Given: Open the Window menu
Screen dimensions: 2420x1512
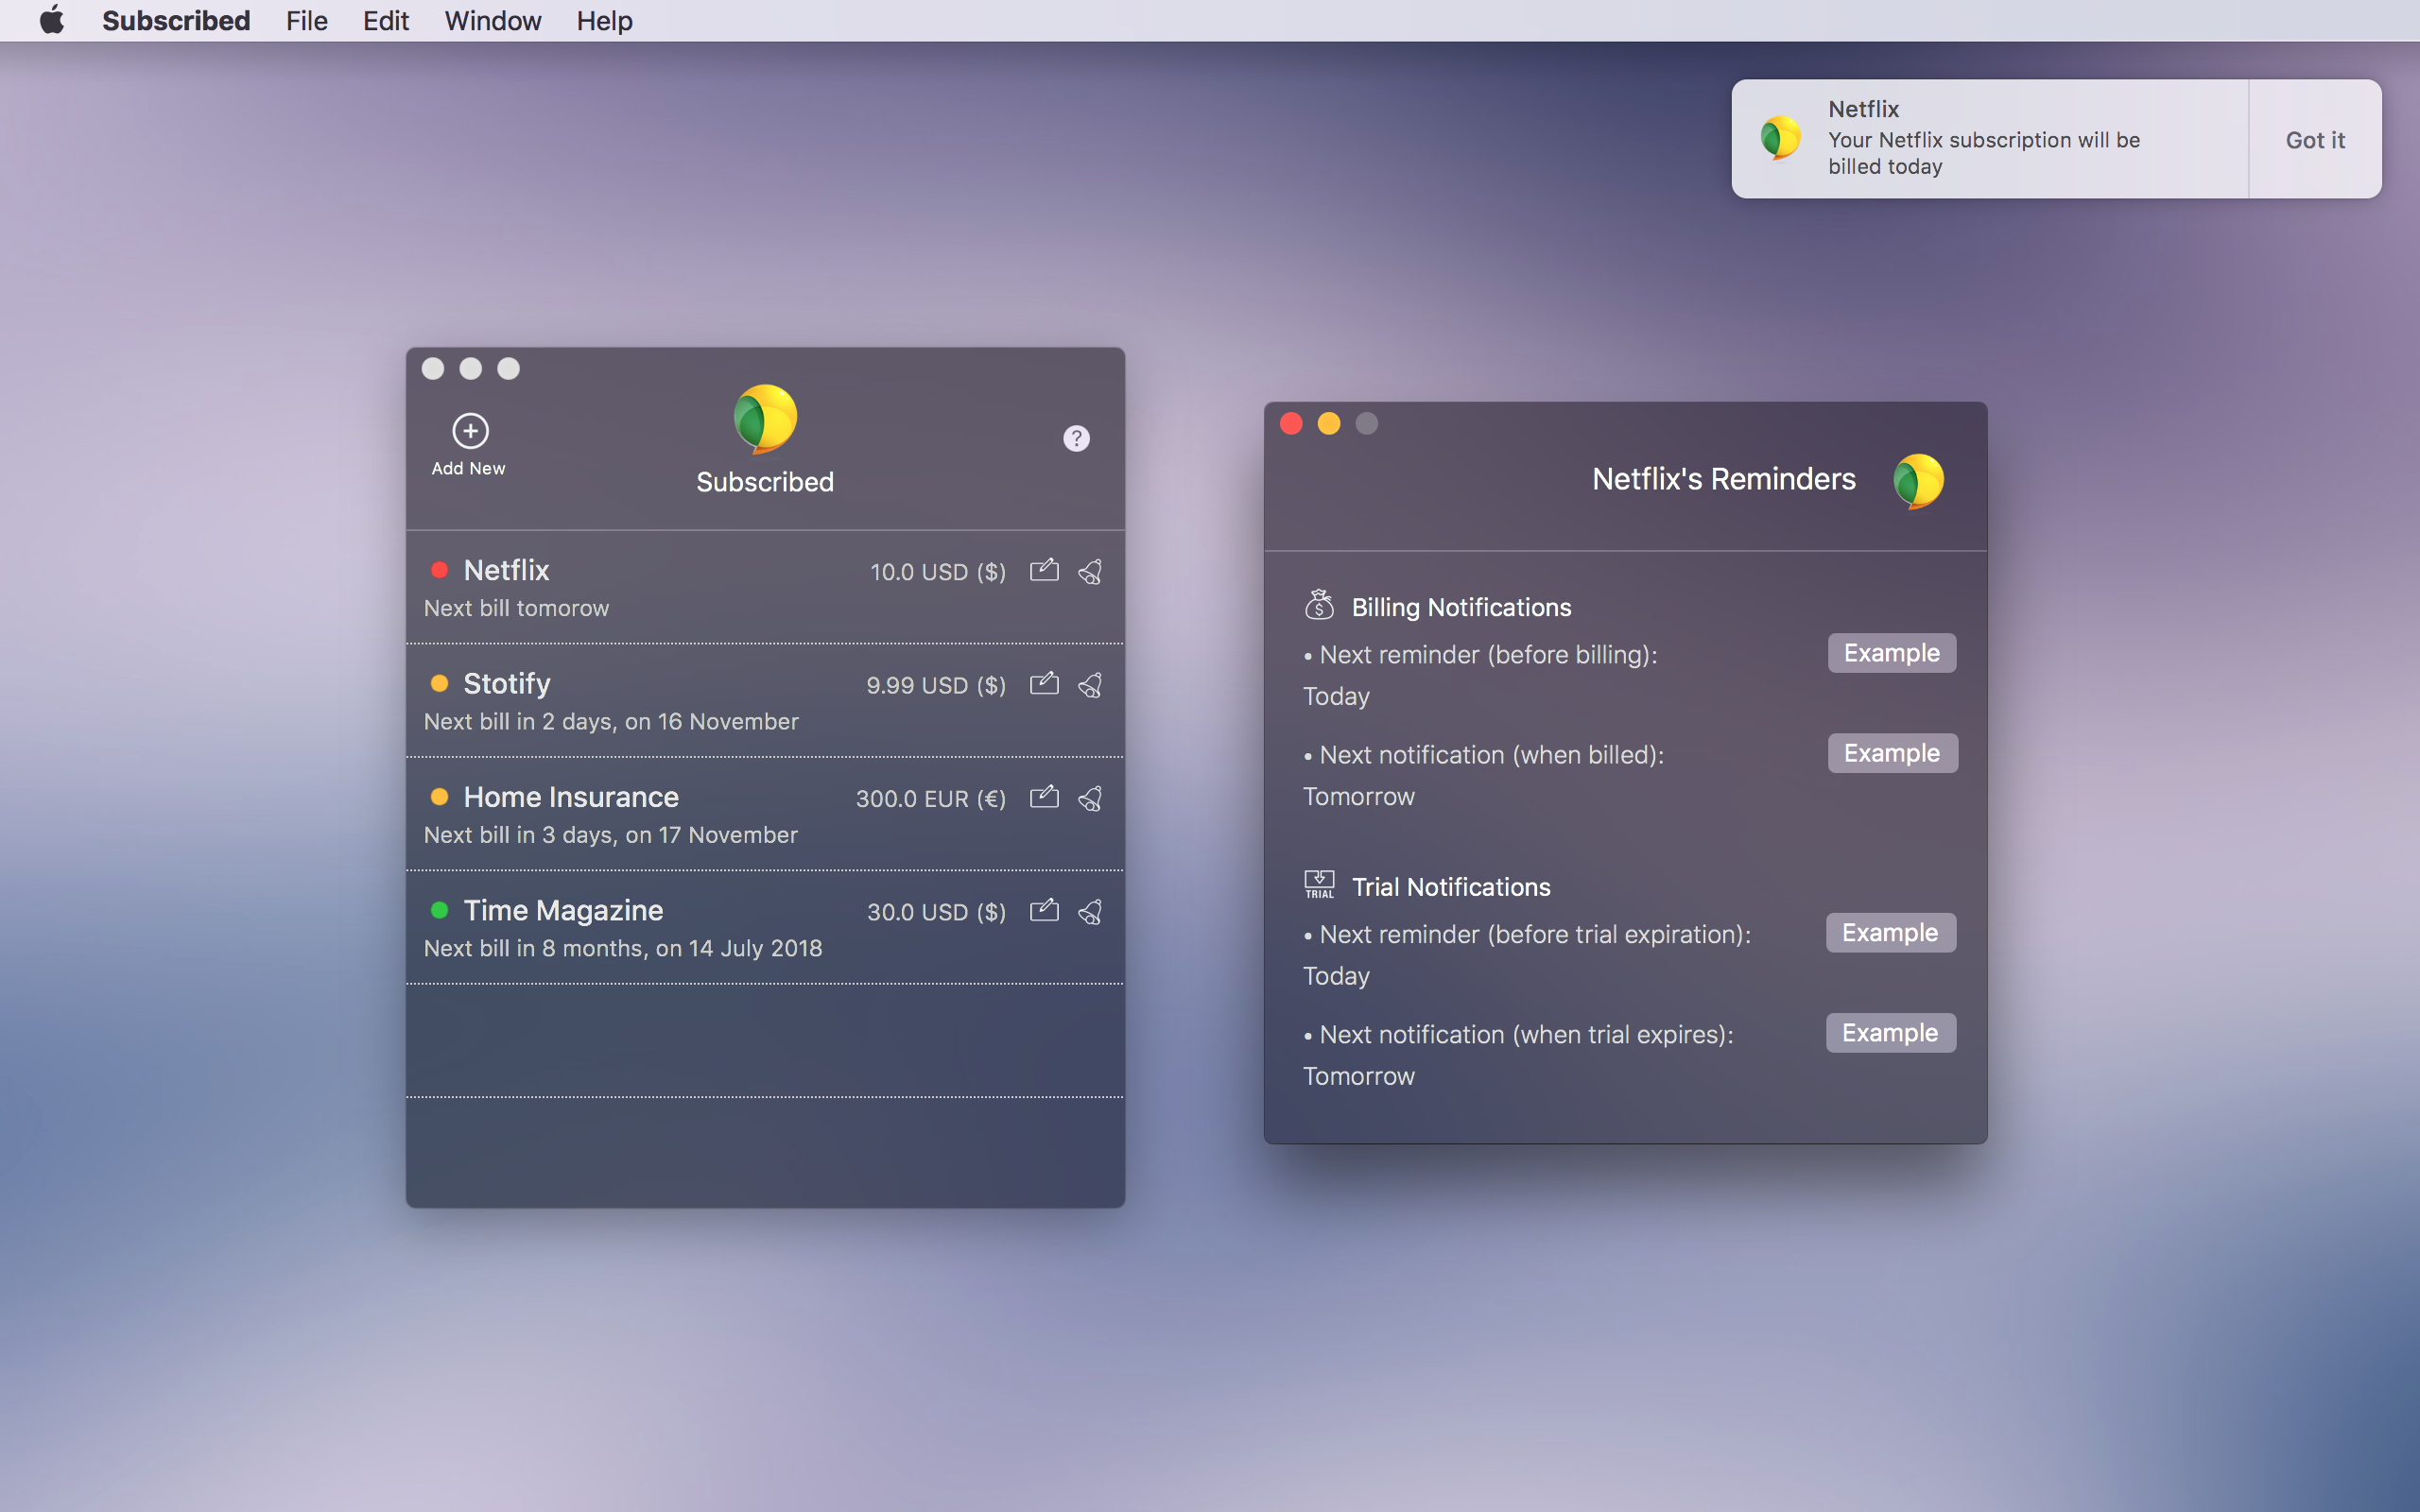Looking at the screenshot, I should click(x=492, y=21).
